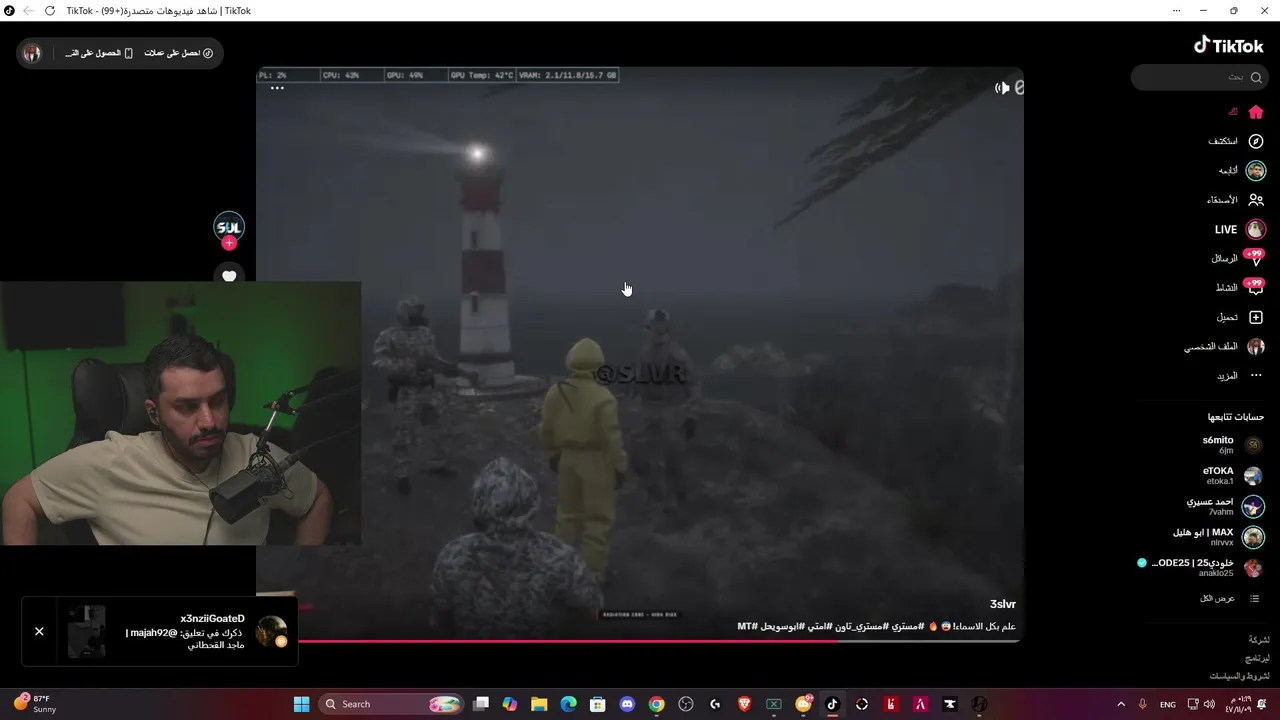The image size is (1280, 720).
Task: Open the top-left profile avatar menu
Action: click(32, 53)
